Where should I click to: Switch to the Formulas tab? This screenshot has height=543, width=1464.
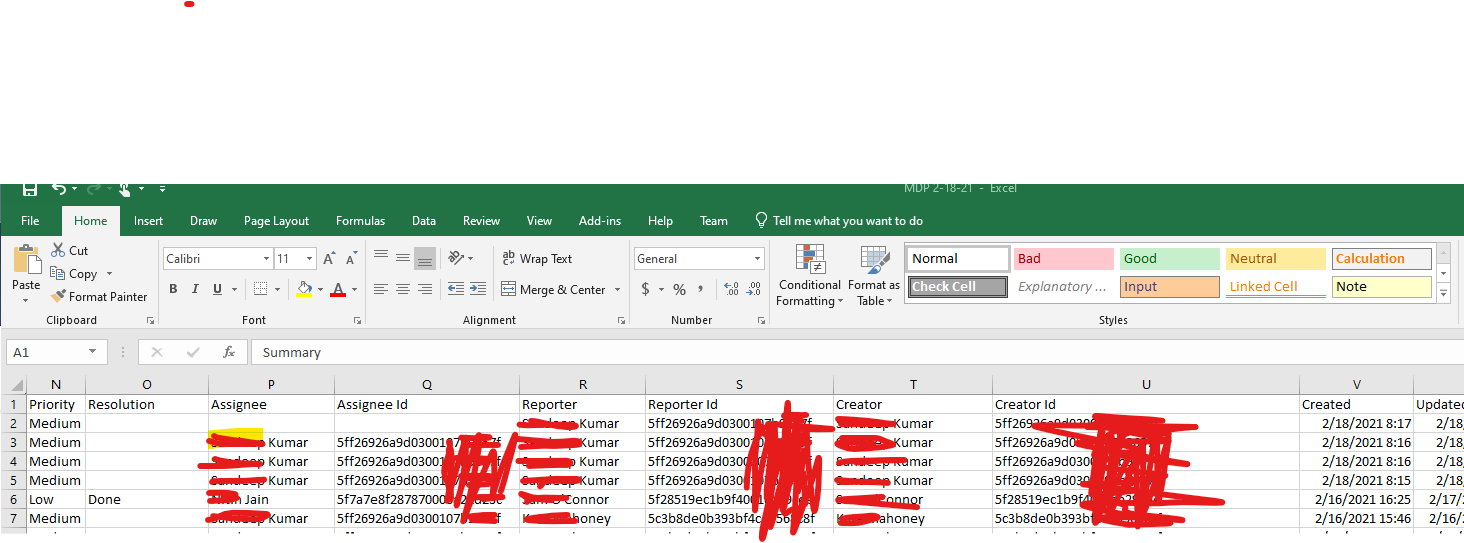point(360,221)
